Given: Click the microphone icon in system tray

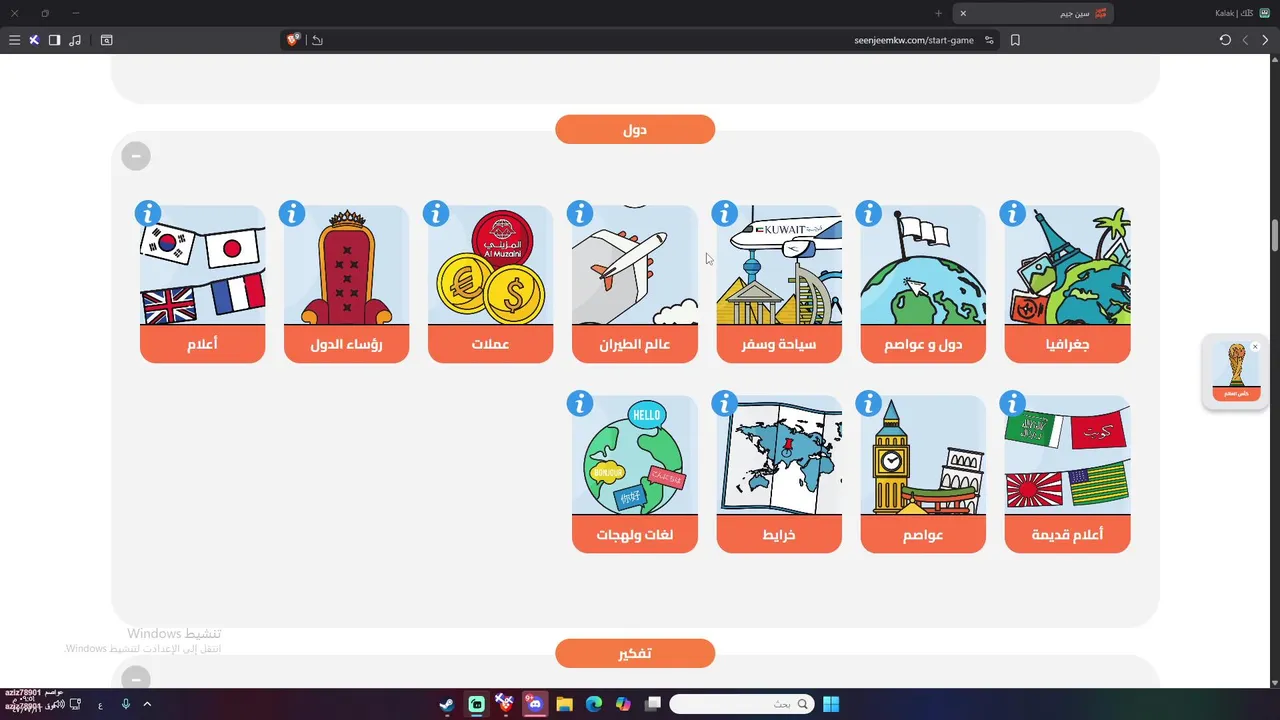Looking at the screenshot, I should coord(126,704).
